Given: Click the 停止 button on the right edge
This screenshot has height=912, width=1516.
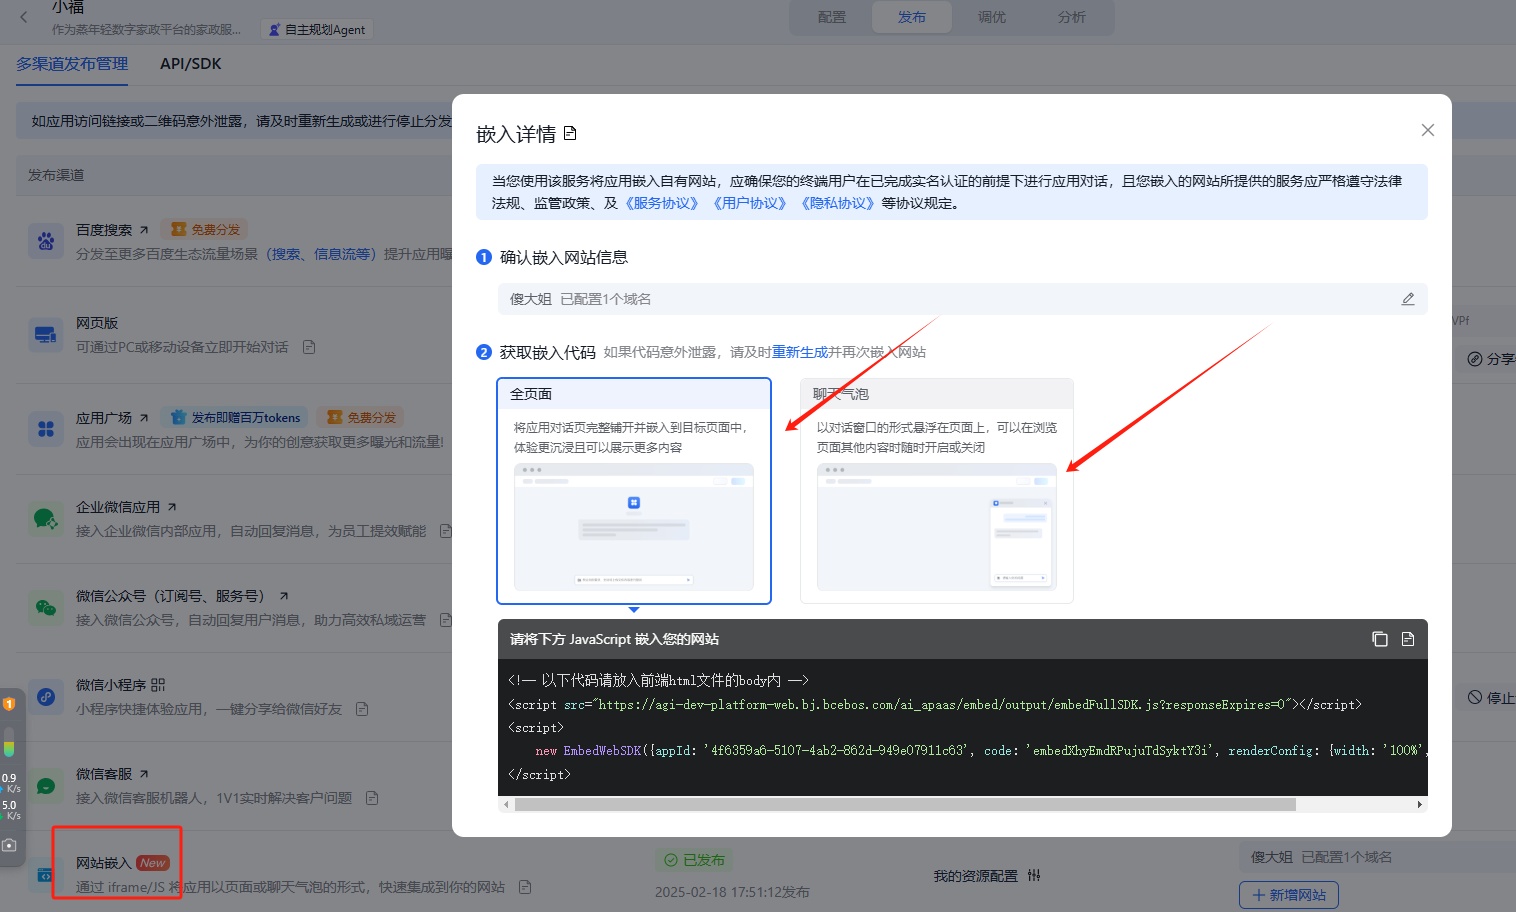Looking at the screenshot, I should point(1491,698).
